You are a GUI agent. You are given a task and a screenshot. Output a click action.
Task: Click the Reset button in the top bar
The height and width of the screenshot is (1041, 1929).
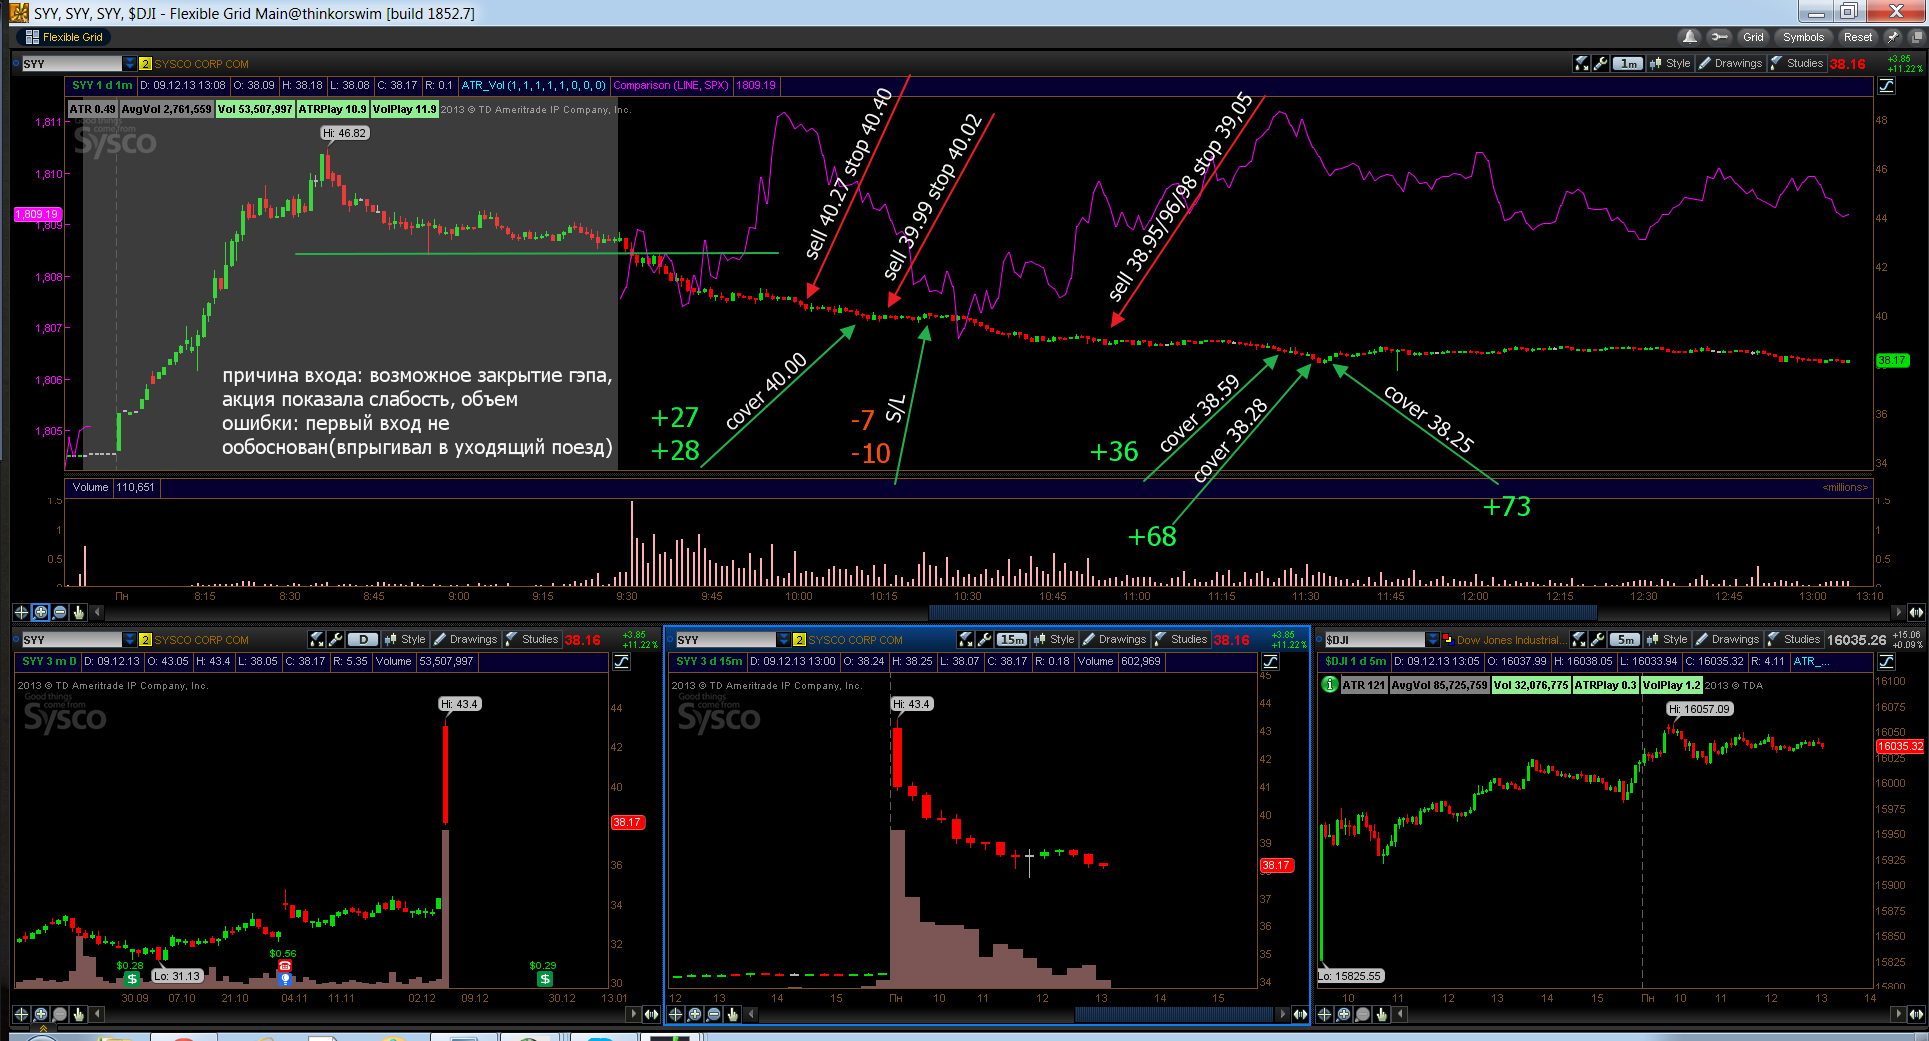tap(1858, 37)
